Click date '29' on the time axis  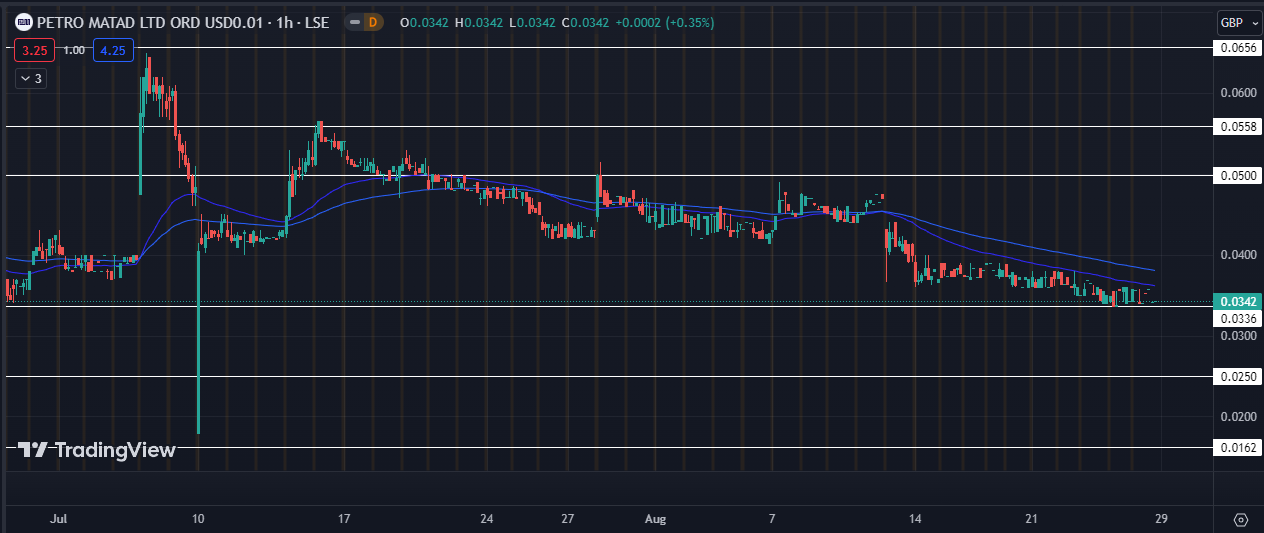click(1161, 519)
